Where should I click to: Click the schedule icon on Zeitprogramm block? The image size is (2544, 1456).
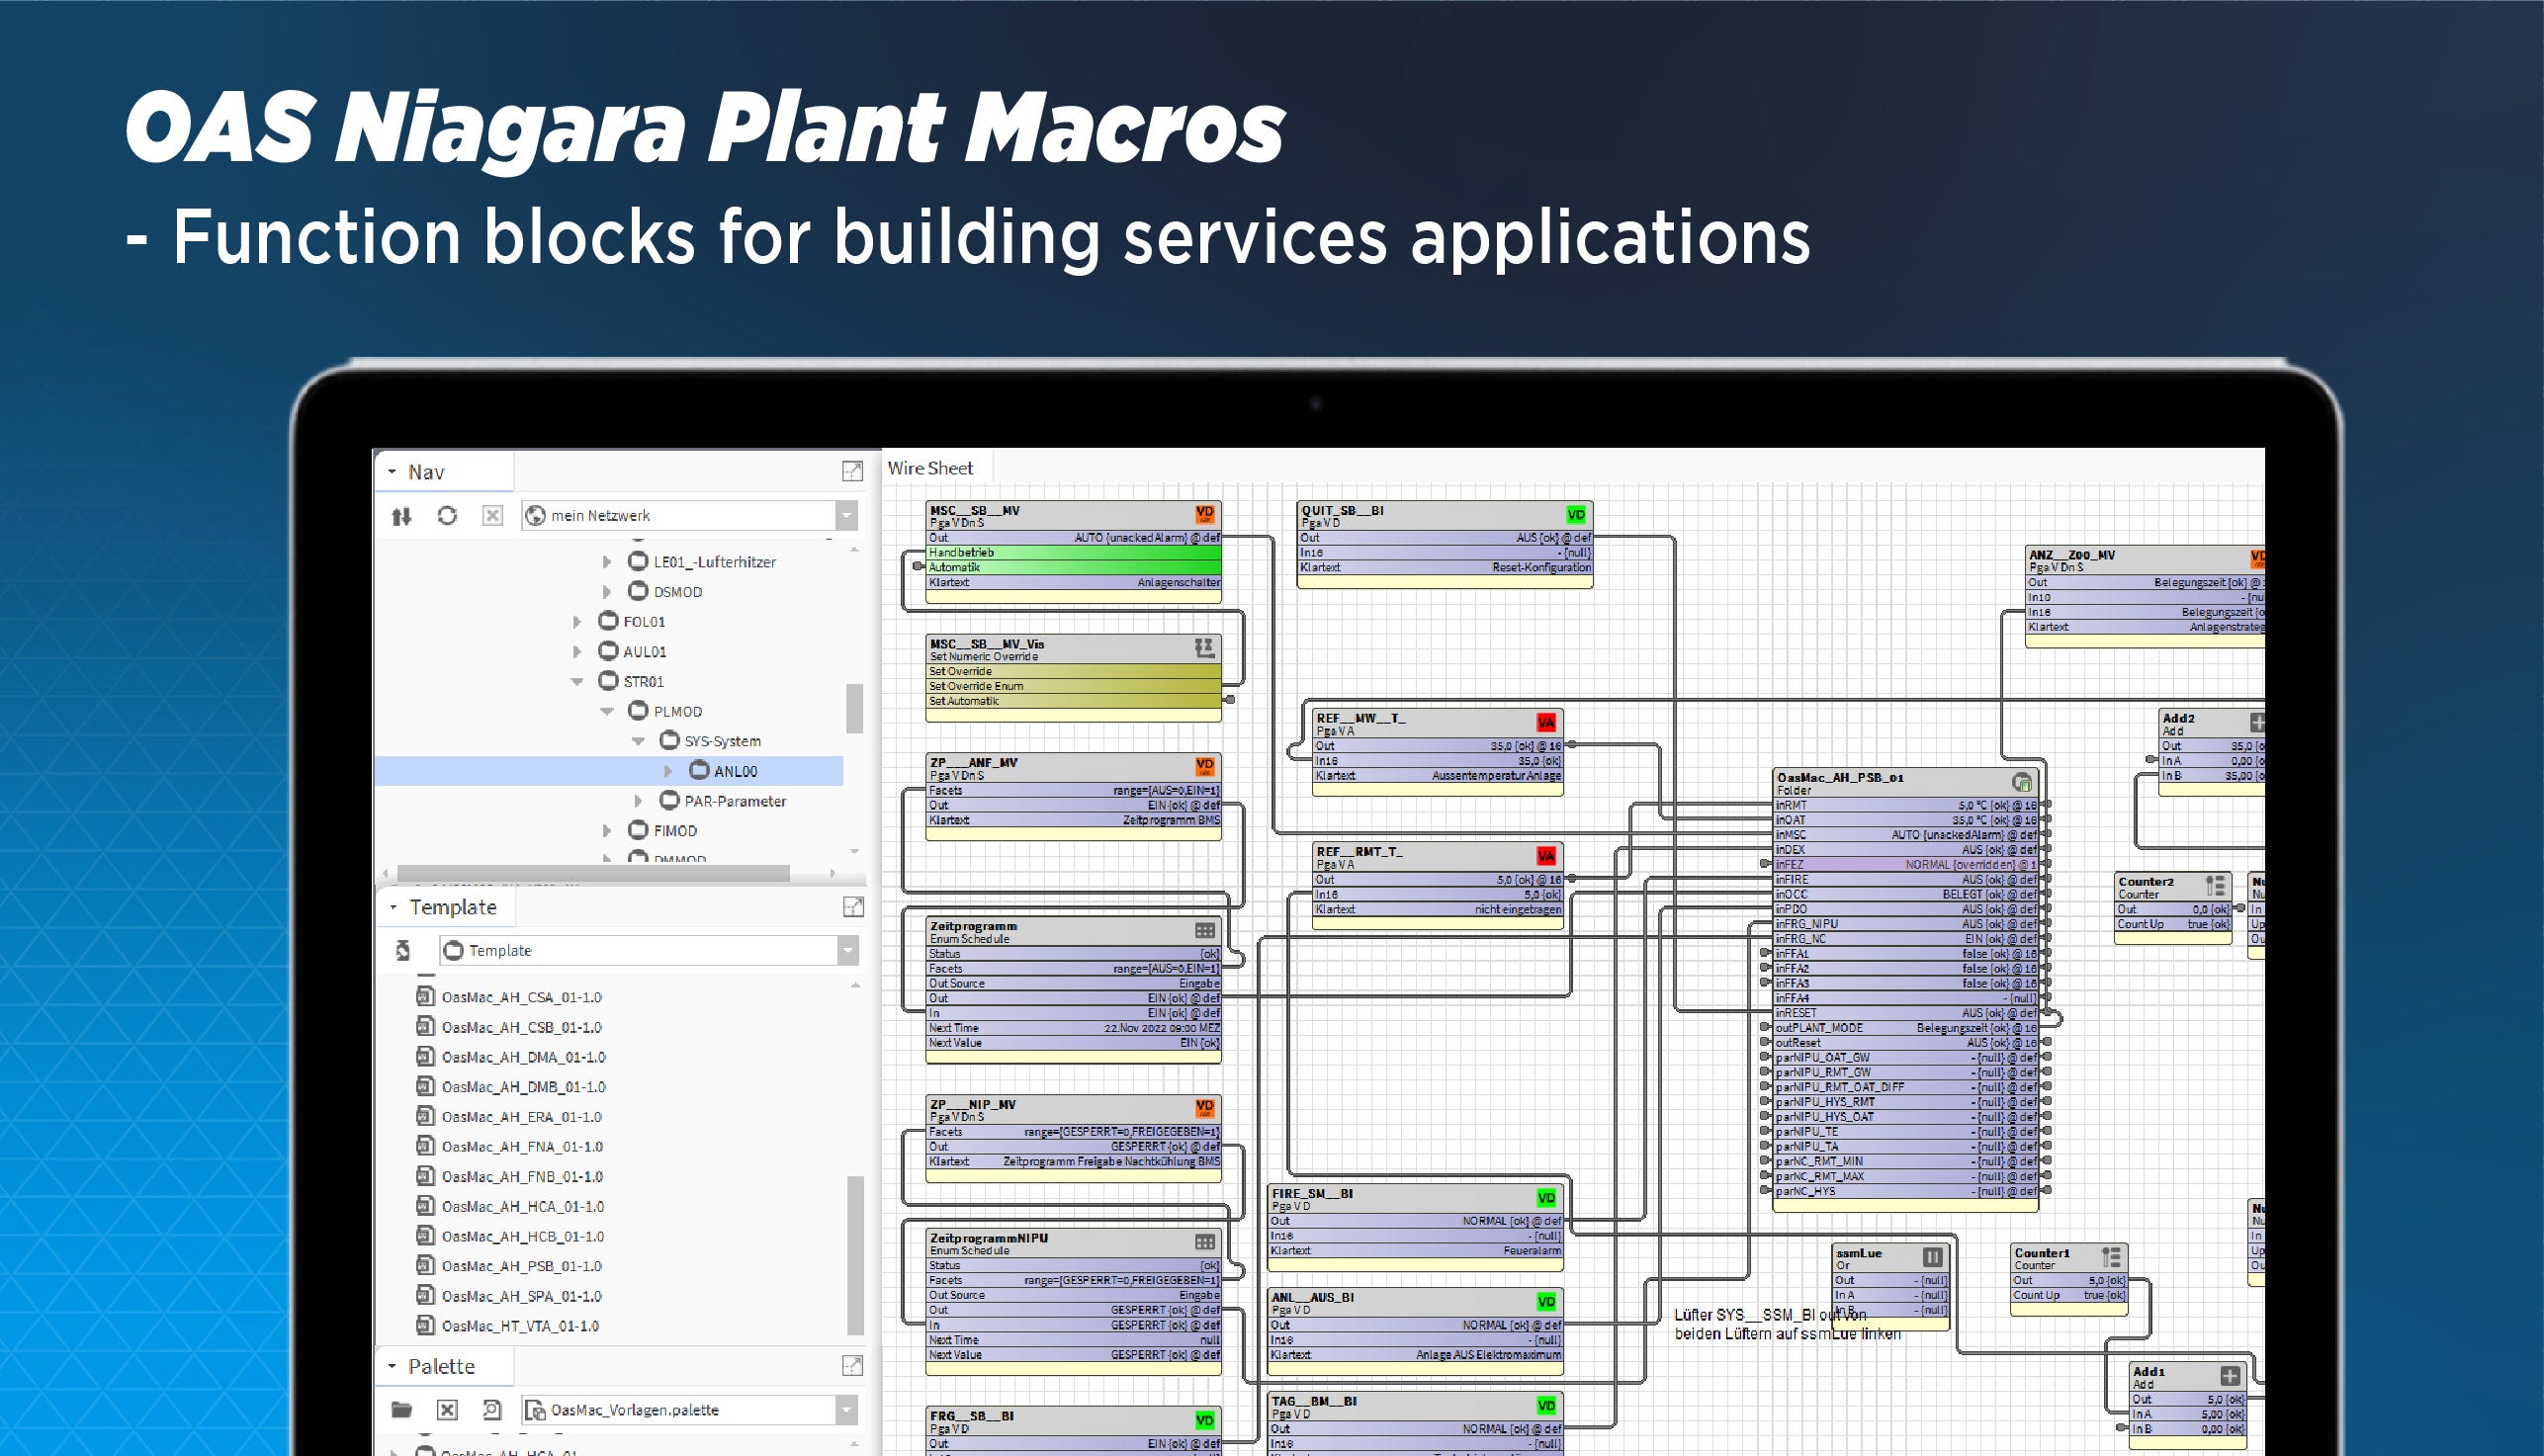[x=1205, y=931]
